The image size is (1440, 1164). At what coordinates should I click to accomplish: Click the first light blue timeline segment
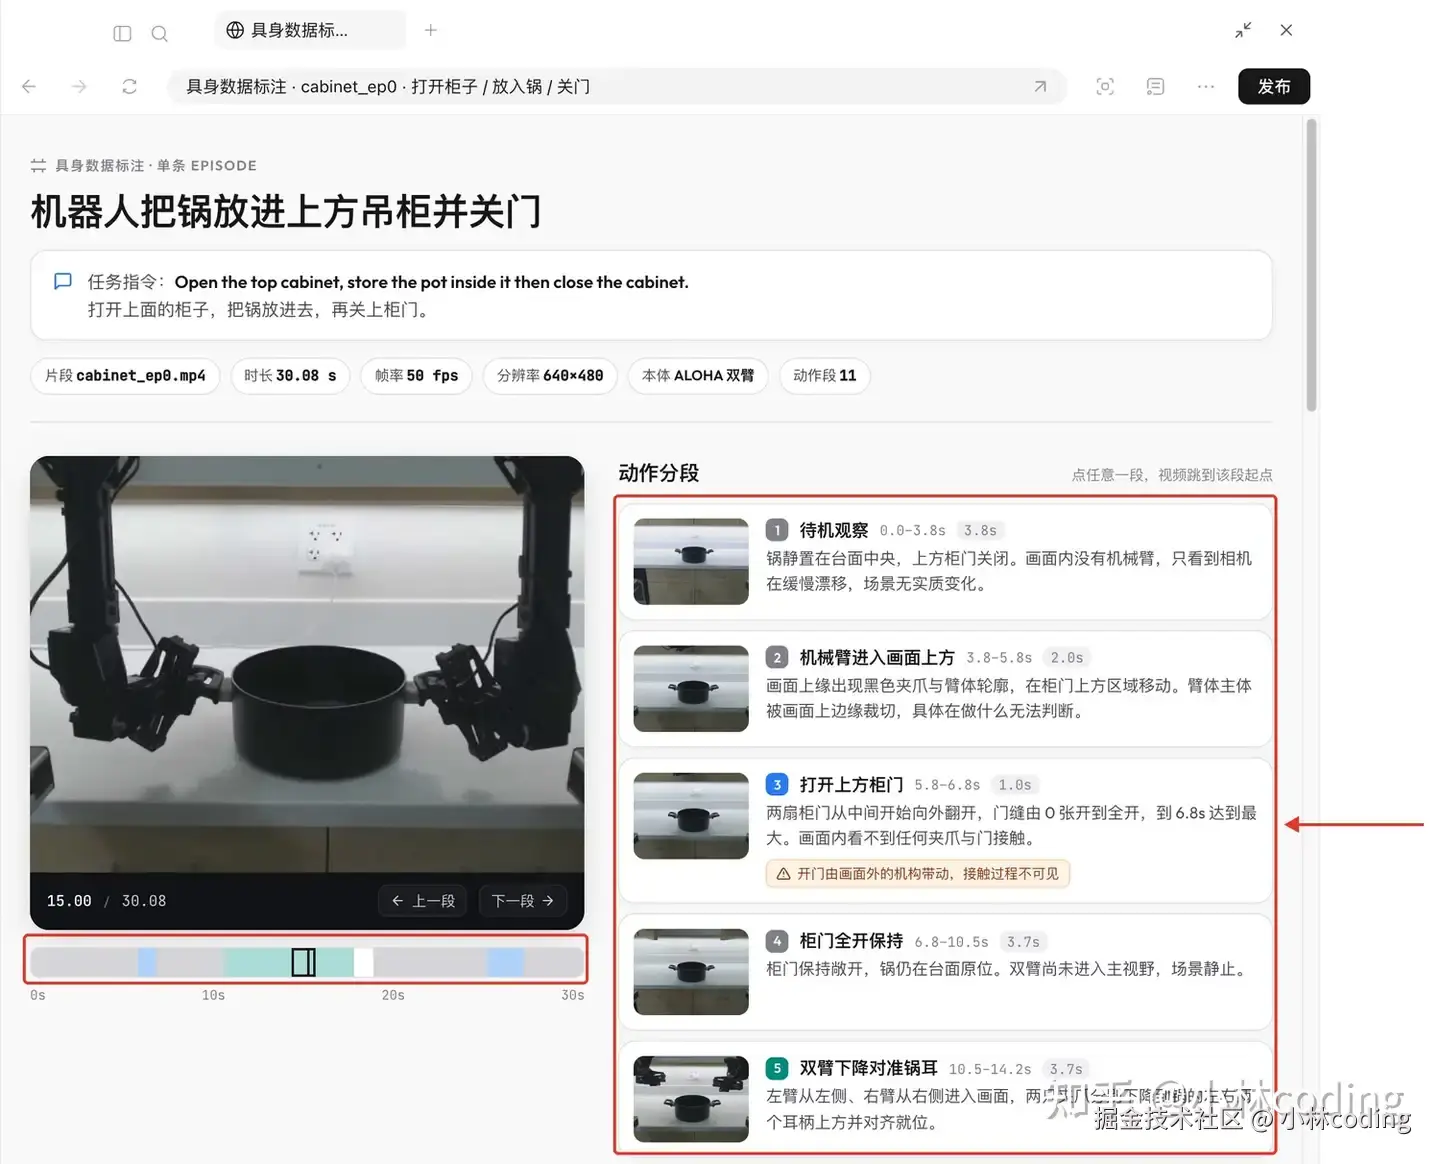[147, 962]
